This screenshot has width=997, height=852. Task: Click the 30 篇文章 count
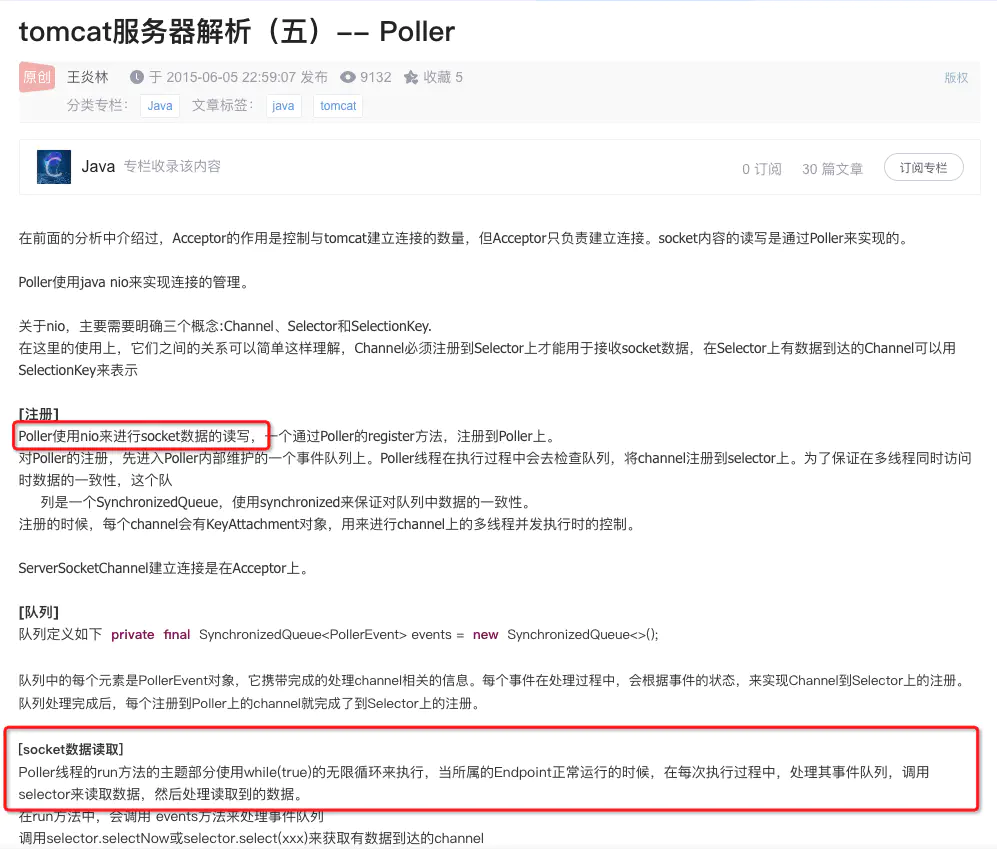832,168
